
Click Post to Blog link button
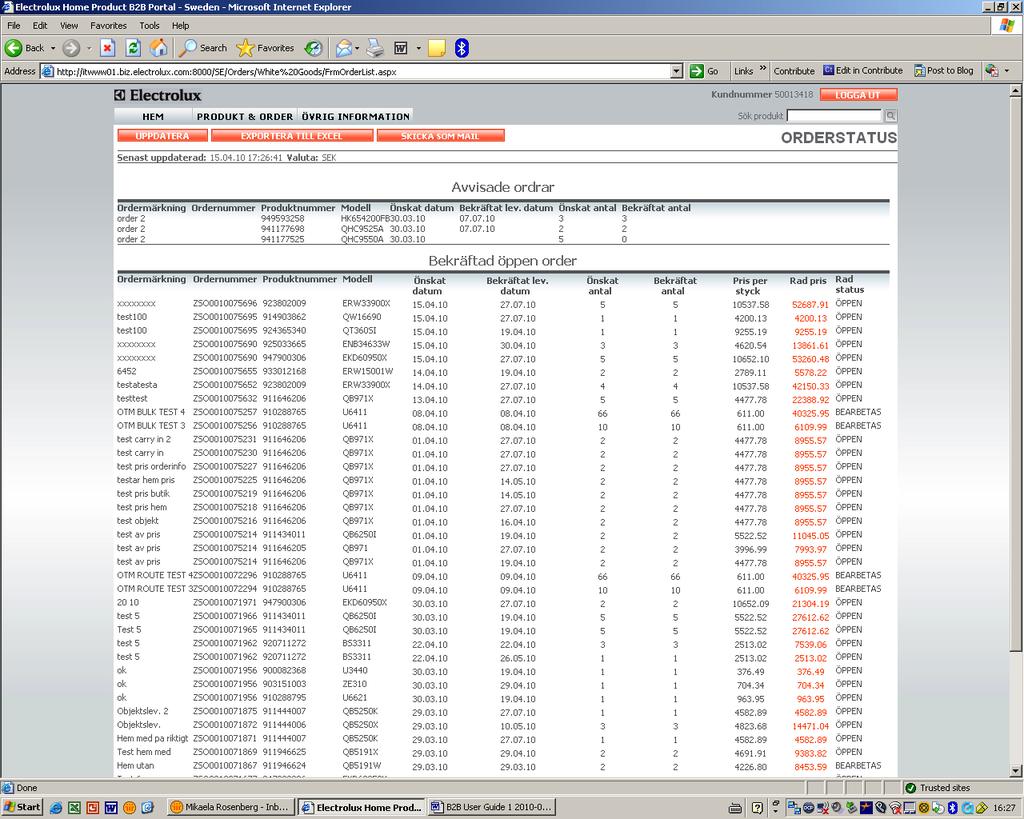point(944,71)
